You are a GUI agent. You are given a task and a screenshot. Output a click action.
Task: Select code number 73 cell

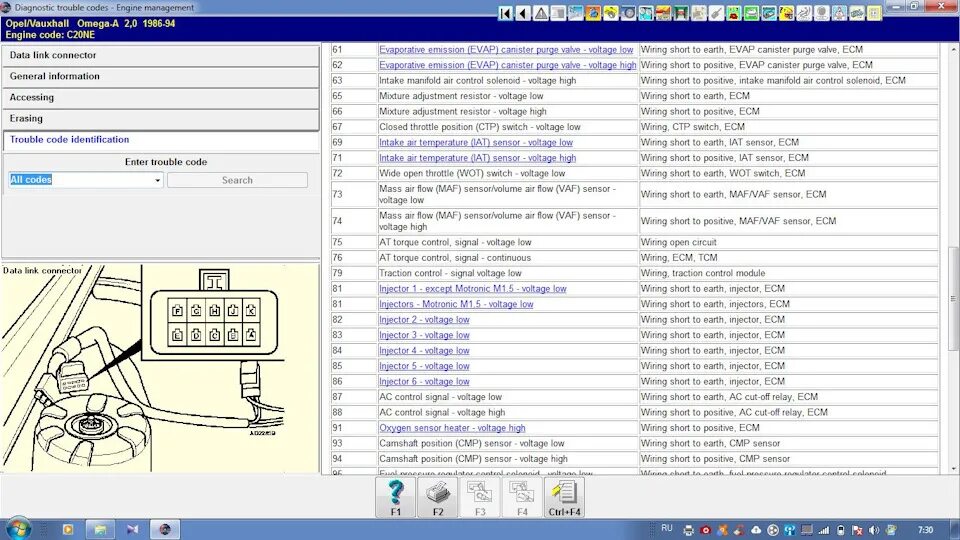click(x=353, y=194)
